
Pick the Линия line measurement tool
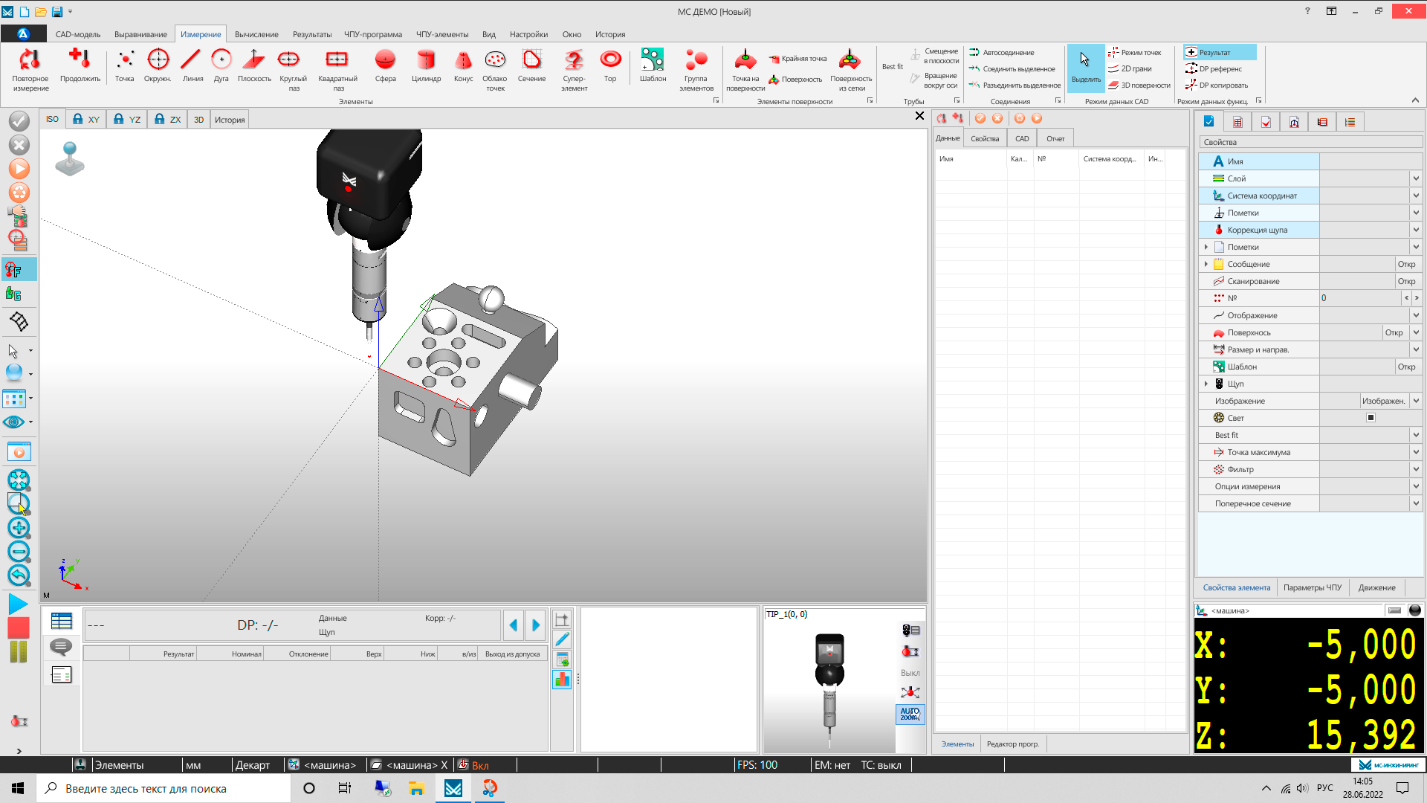pyautogui.click(x=191, y=65)
